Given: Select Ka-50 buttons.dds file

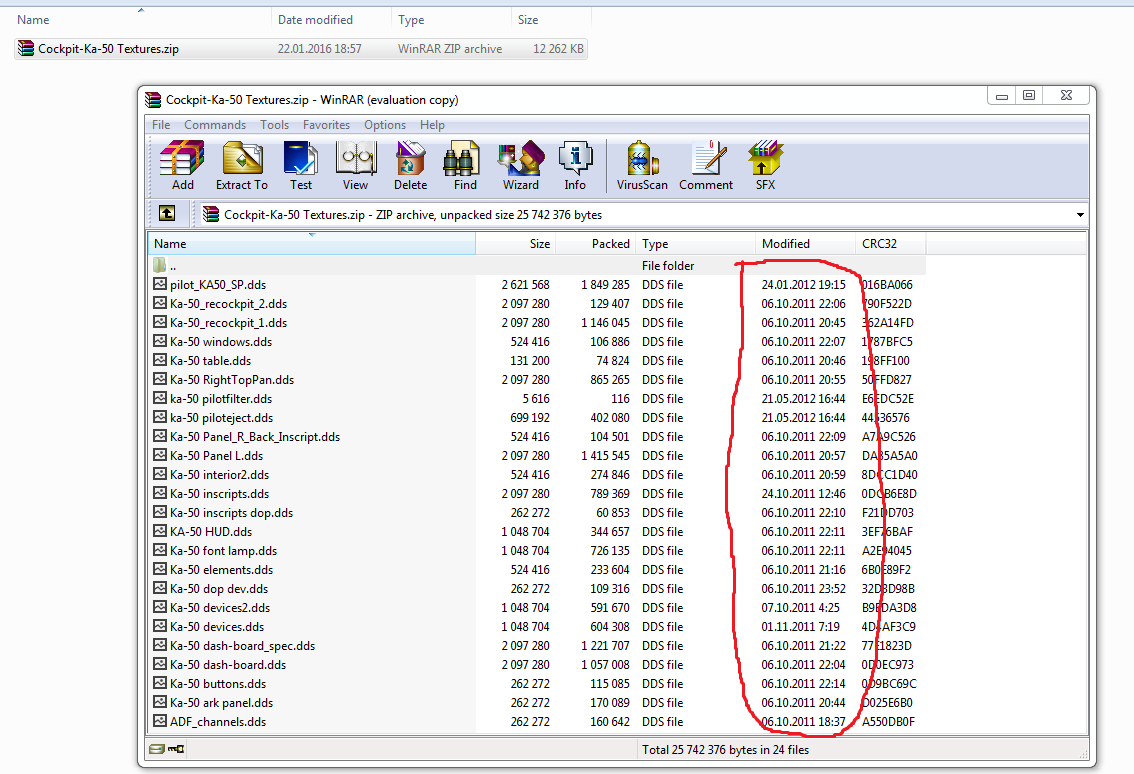Looking at the screenshot, I should (x=218, y=684).
